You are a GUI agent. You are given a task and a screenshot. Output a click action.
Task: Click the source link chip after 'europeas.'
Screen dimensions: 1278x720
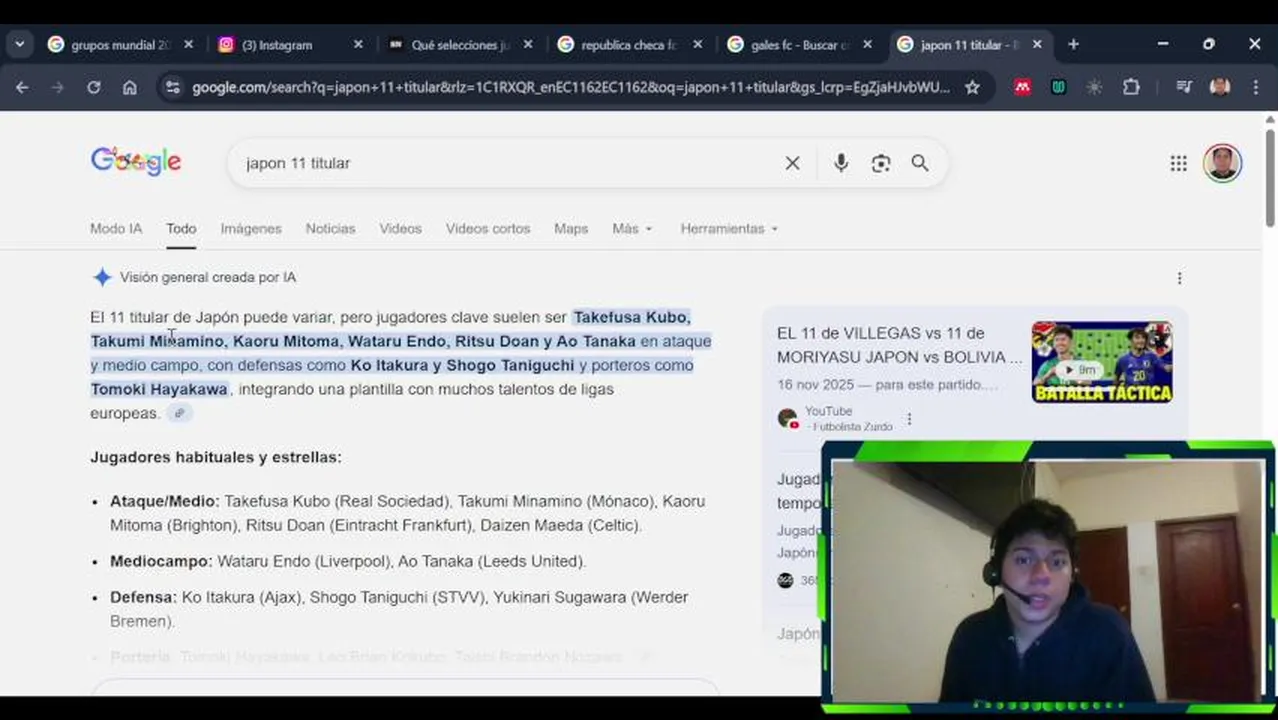179,413
